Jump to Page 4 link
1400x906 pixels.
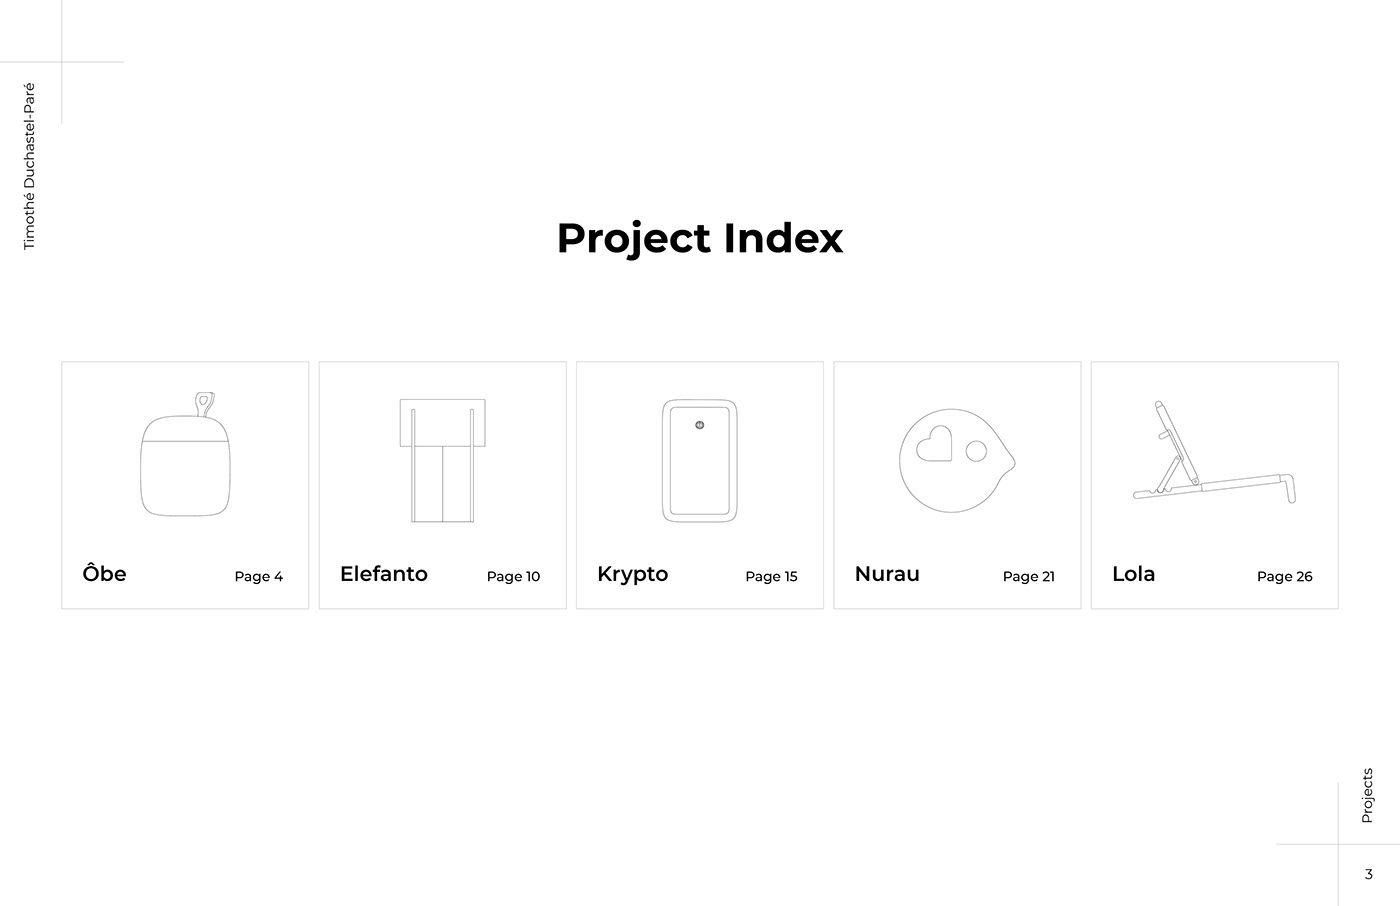[259, 576]
